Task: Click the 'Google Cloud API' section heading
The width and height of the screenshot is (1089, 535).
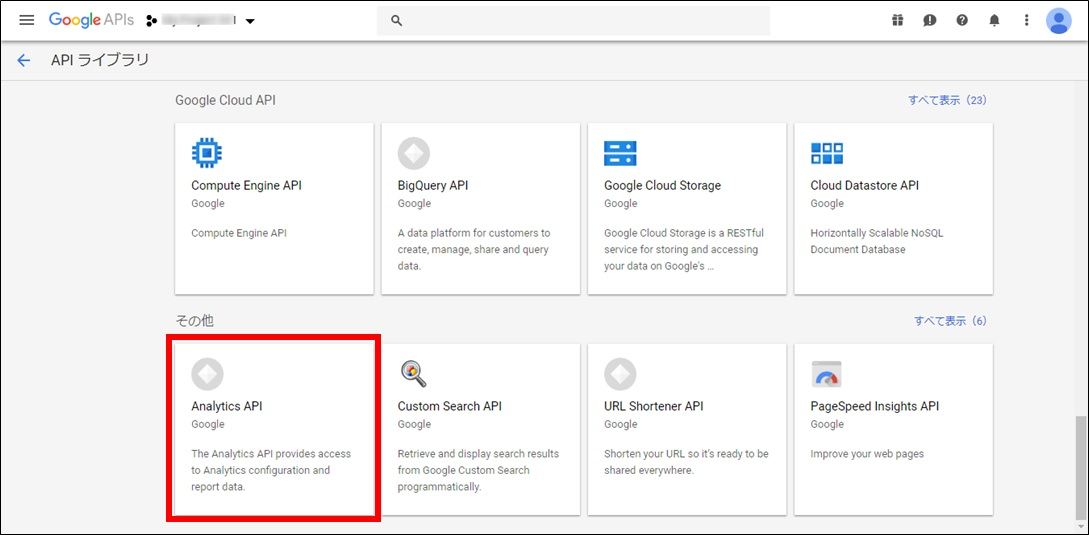Action: click(225, 100)
